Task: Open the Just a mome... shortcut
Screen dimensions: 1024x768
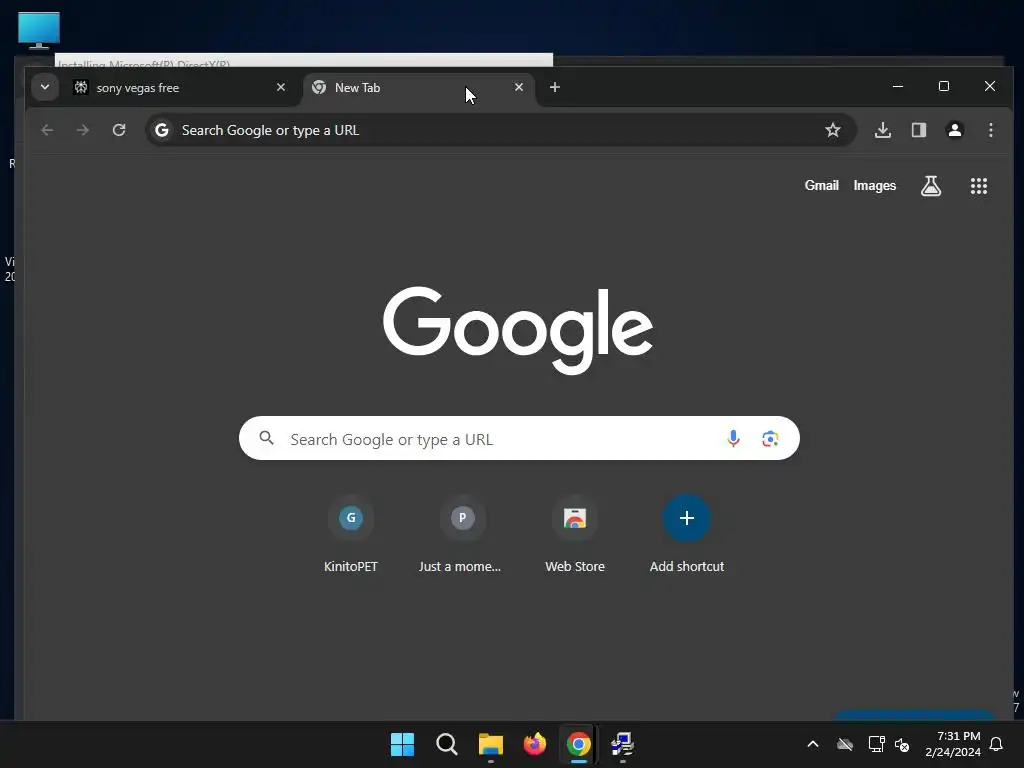Action: (x=462, y=534)
